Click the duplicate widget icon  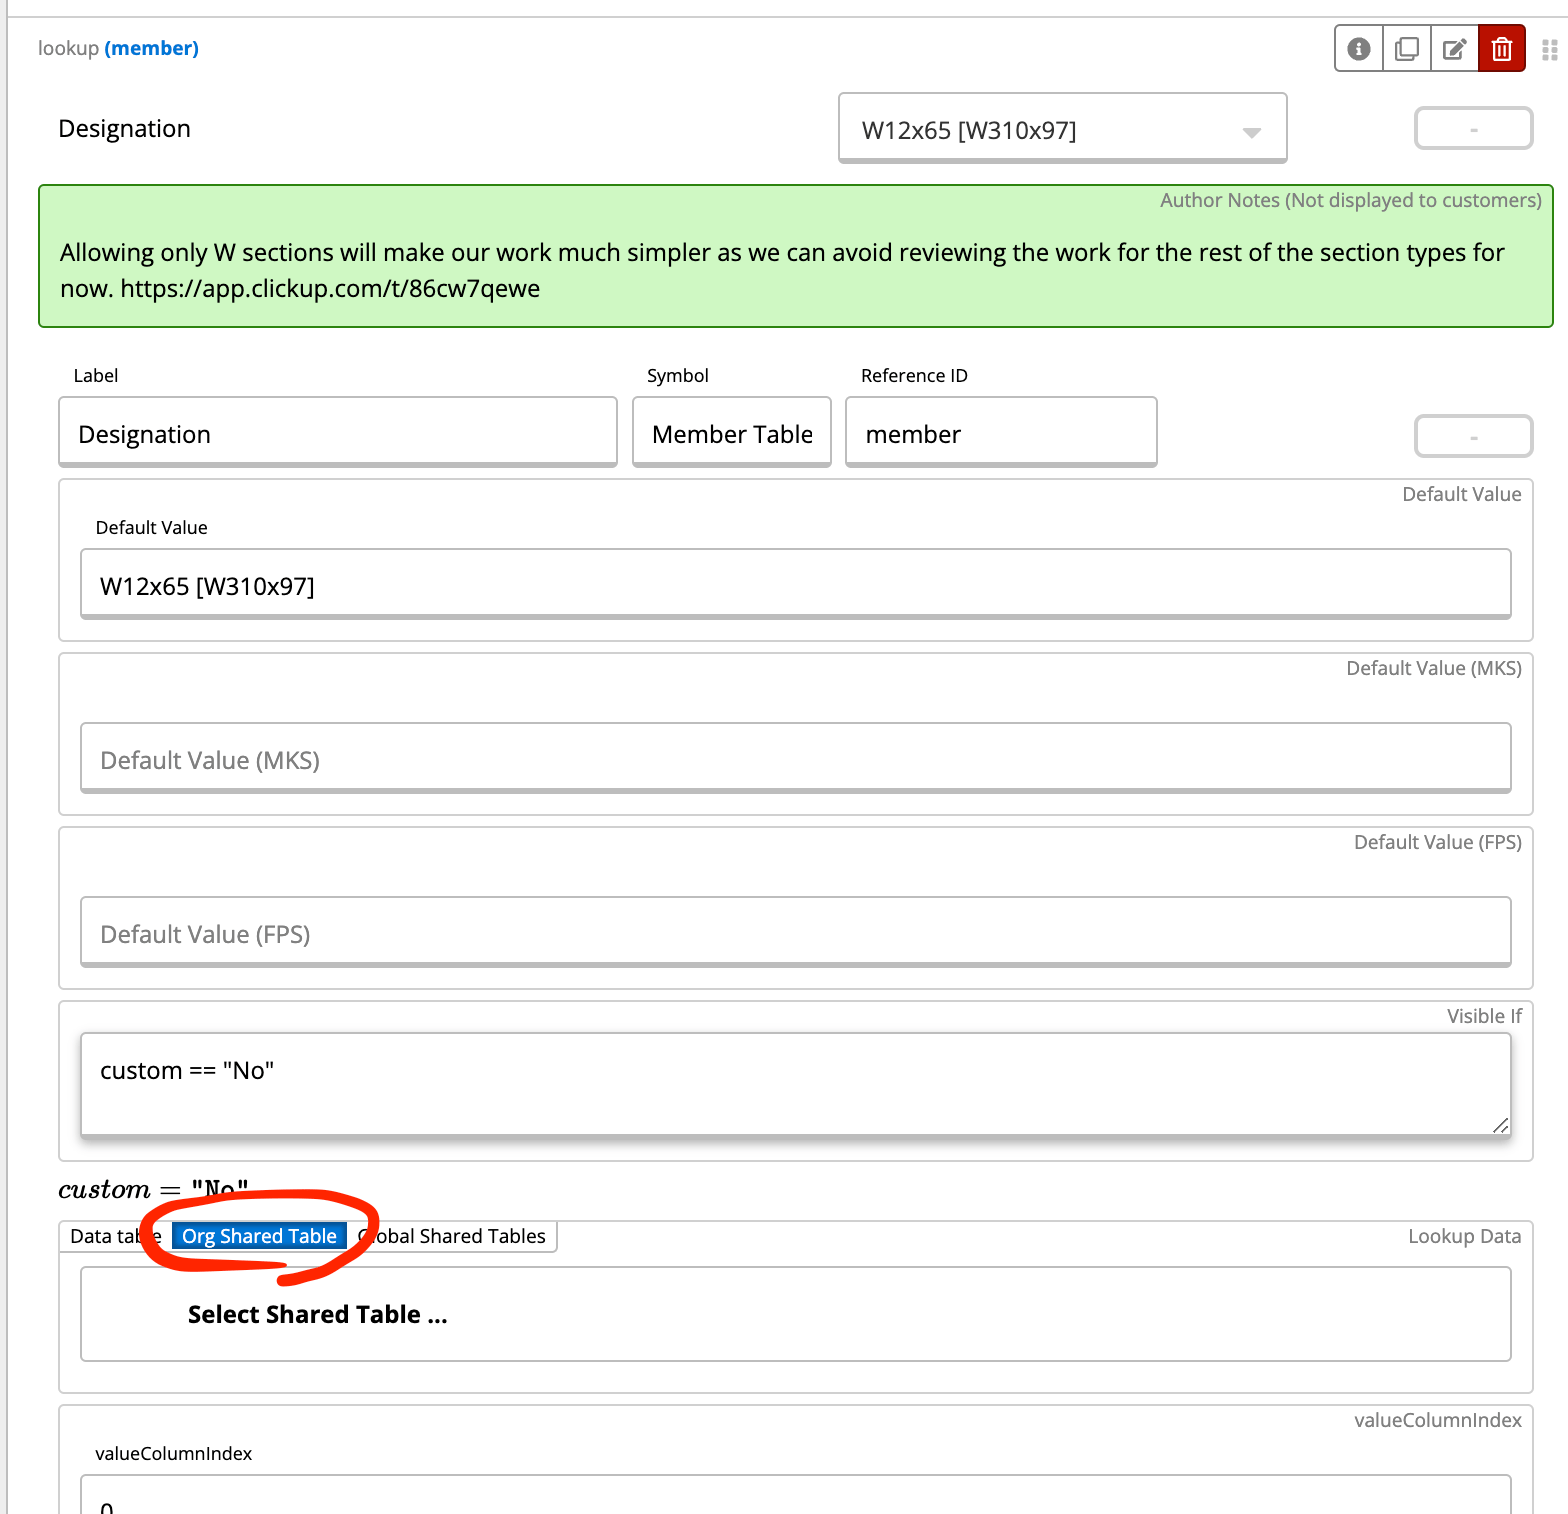pyautogui.click(x=1406, y=48)
